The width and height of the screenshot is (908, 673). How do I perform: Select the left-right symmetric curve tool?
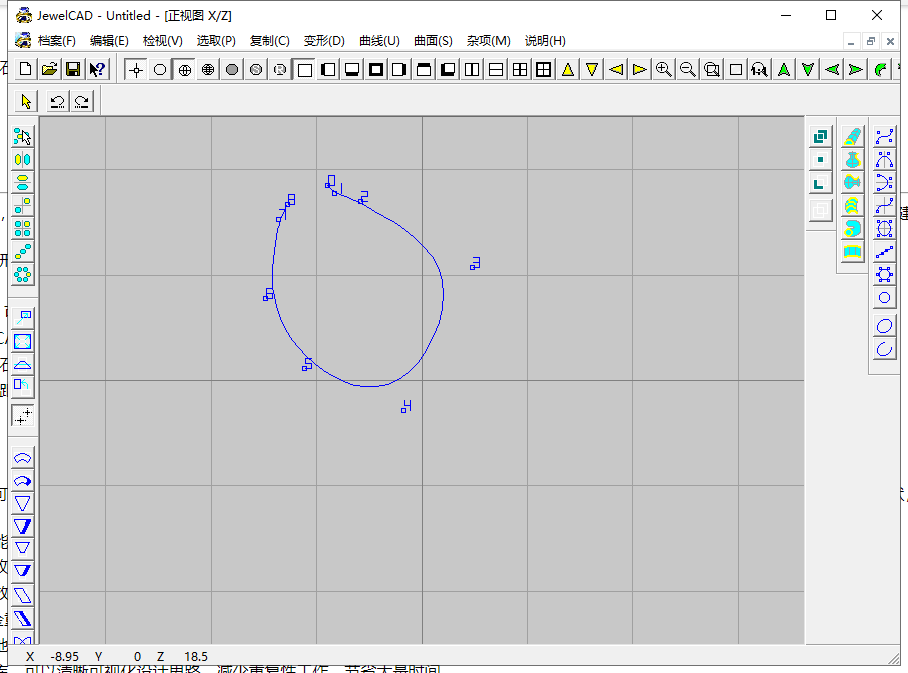[884, 160]
